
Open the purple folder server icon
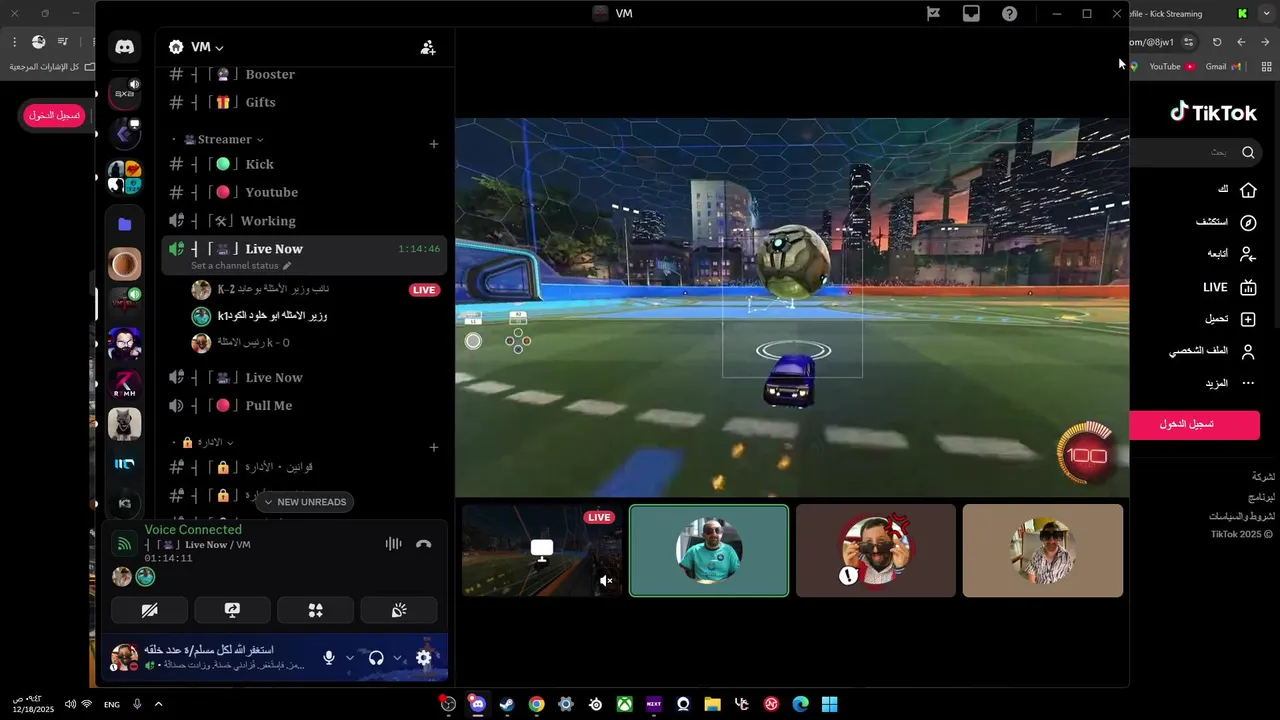[125, 224]
